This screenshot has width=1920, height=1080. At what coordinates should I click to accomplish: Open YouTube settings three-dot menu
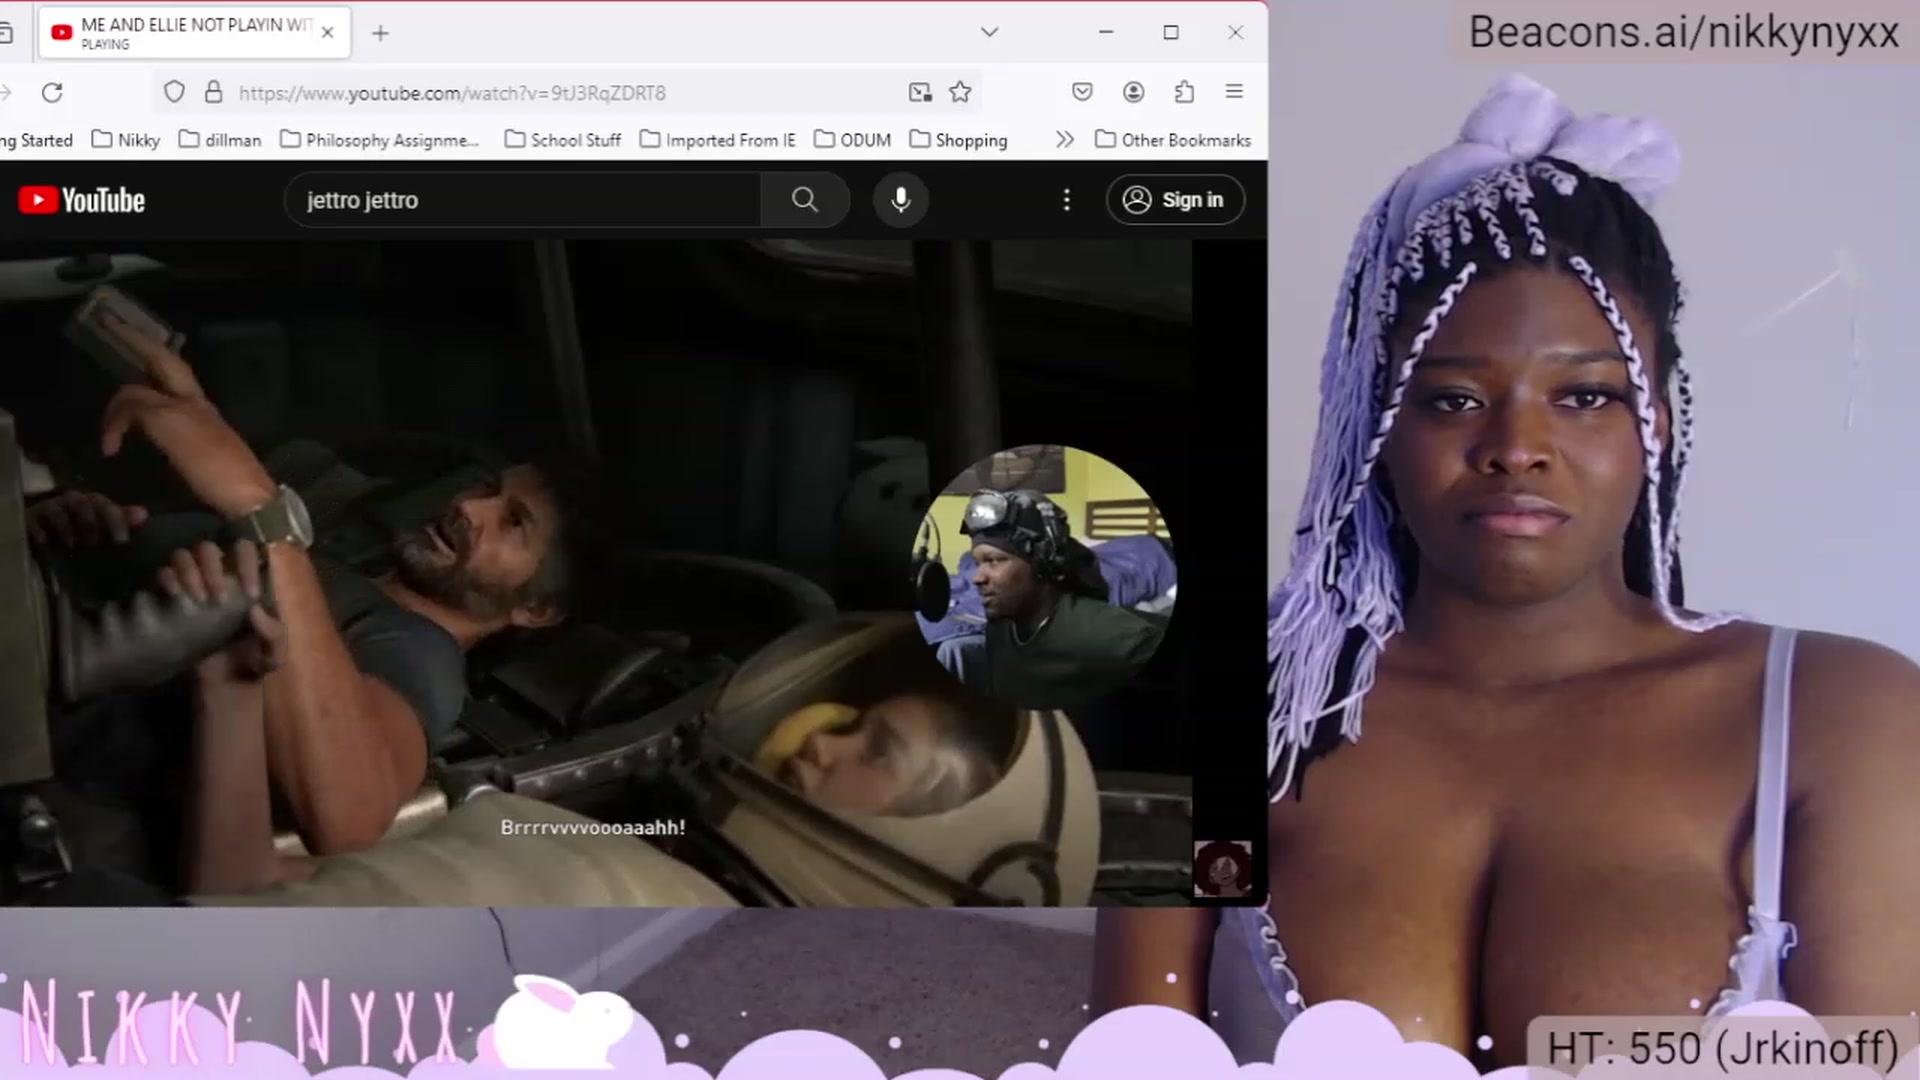tap(1067, 200)
